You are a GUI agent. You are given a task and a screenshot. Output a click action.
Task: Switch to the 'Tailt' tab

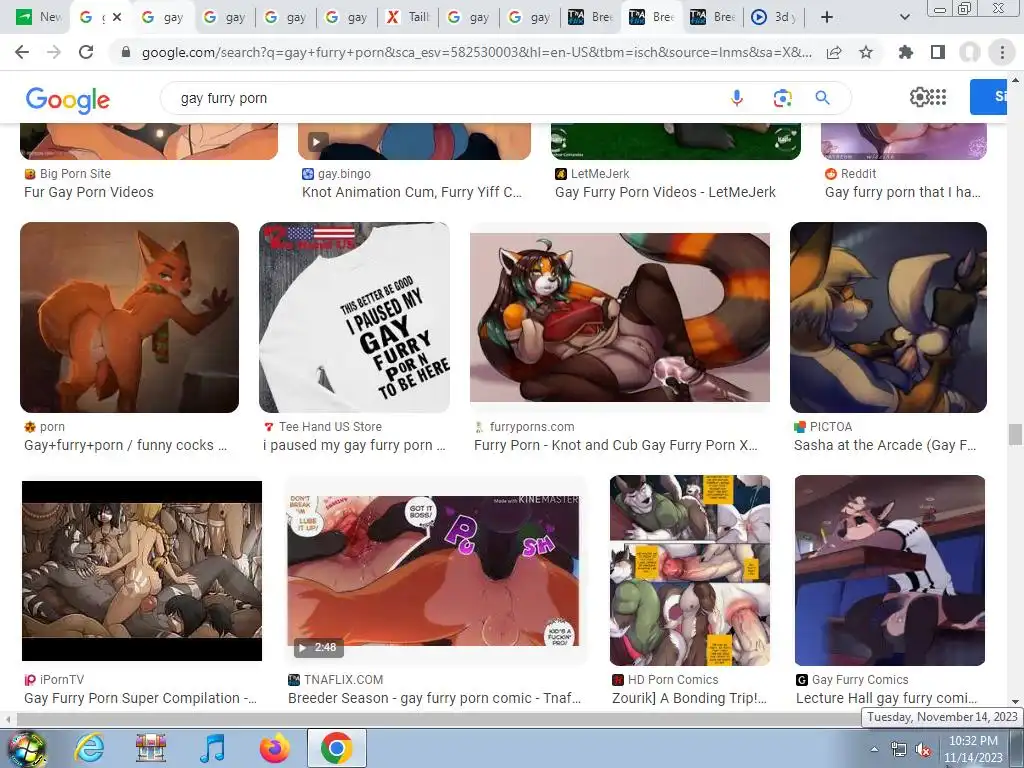(x=408, y=17)
